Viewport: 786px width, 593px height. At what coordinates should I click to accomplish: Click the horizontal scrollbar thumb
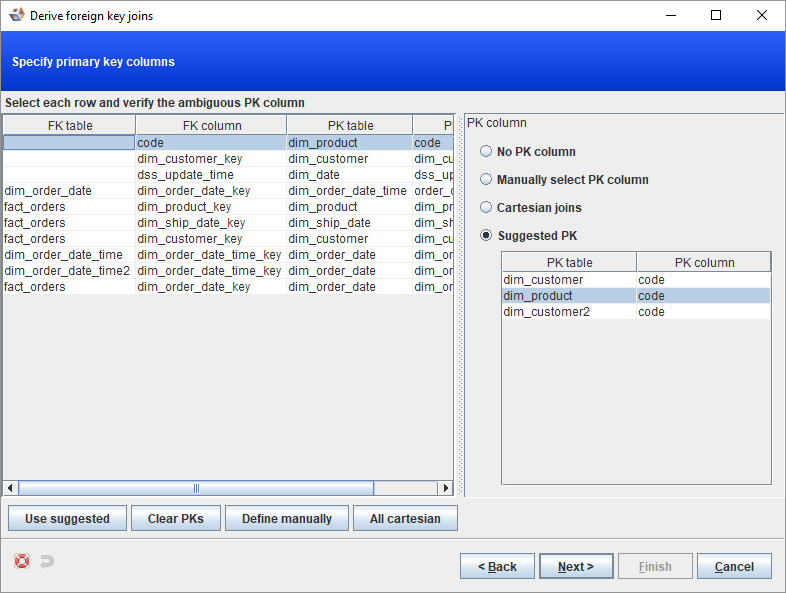(196, 488)
